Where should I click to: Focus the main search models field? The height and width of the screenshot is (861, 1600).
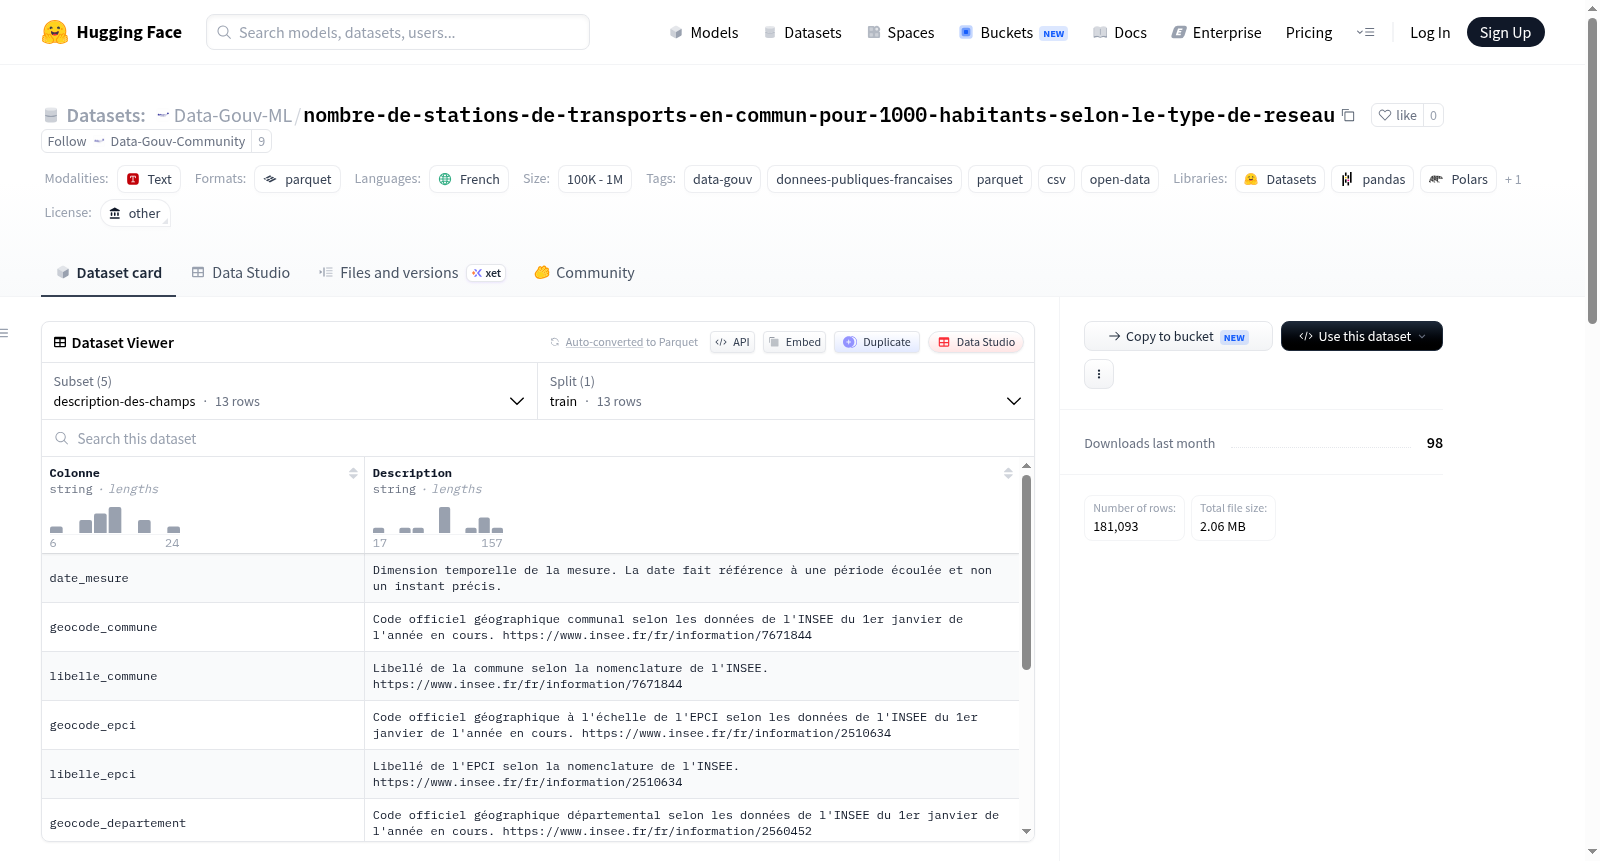tap(398, 32)
